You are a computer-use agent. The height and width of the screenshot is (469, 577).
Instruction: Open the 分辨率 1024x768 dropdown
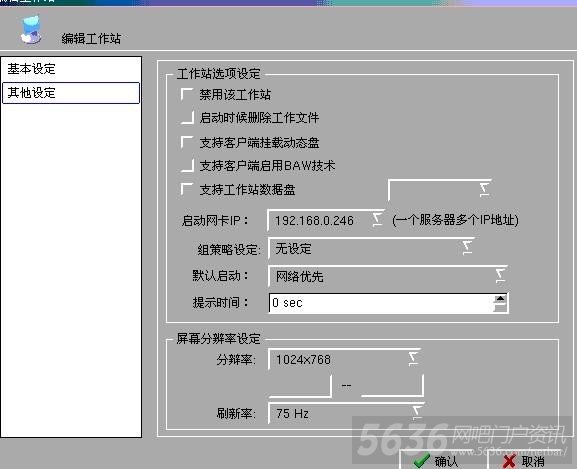click(x=414, y=359)
